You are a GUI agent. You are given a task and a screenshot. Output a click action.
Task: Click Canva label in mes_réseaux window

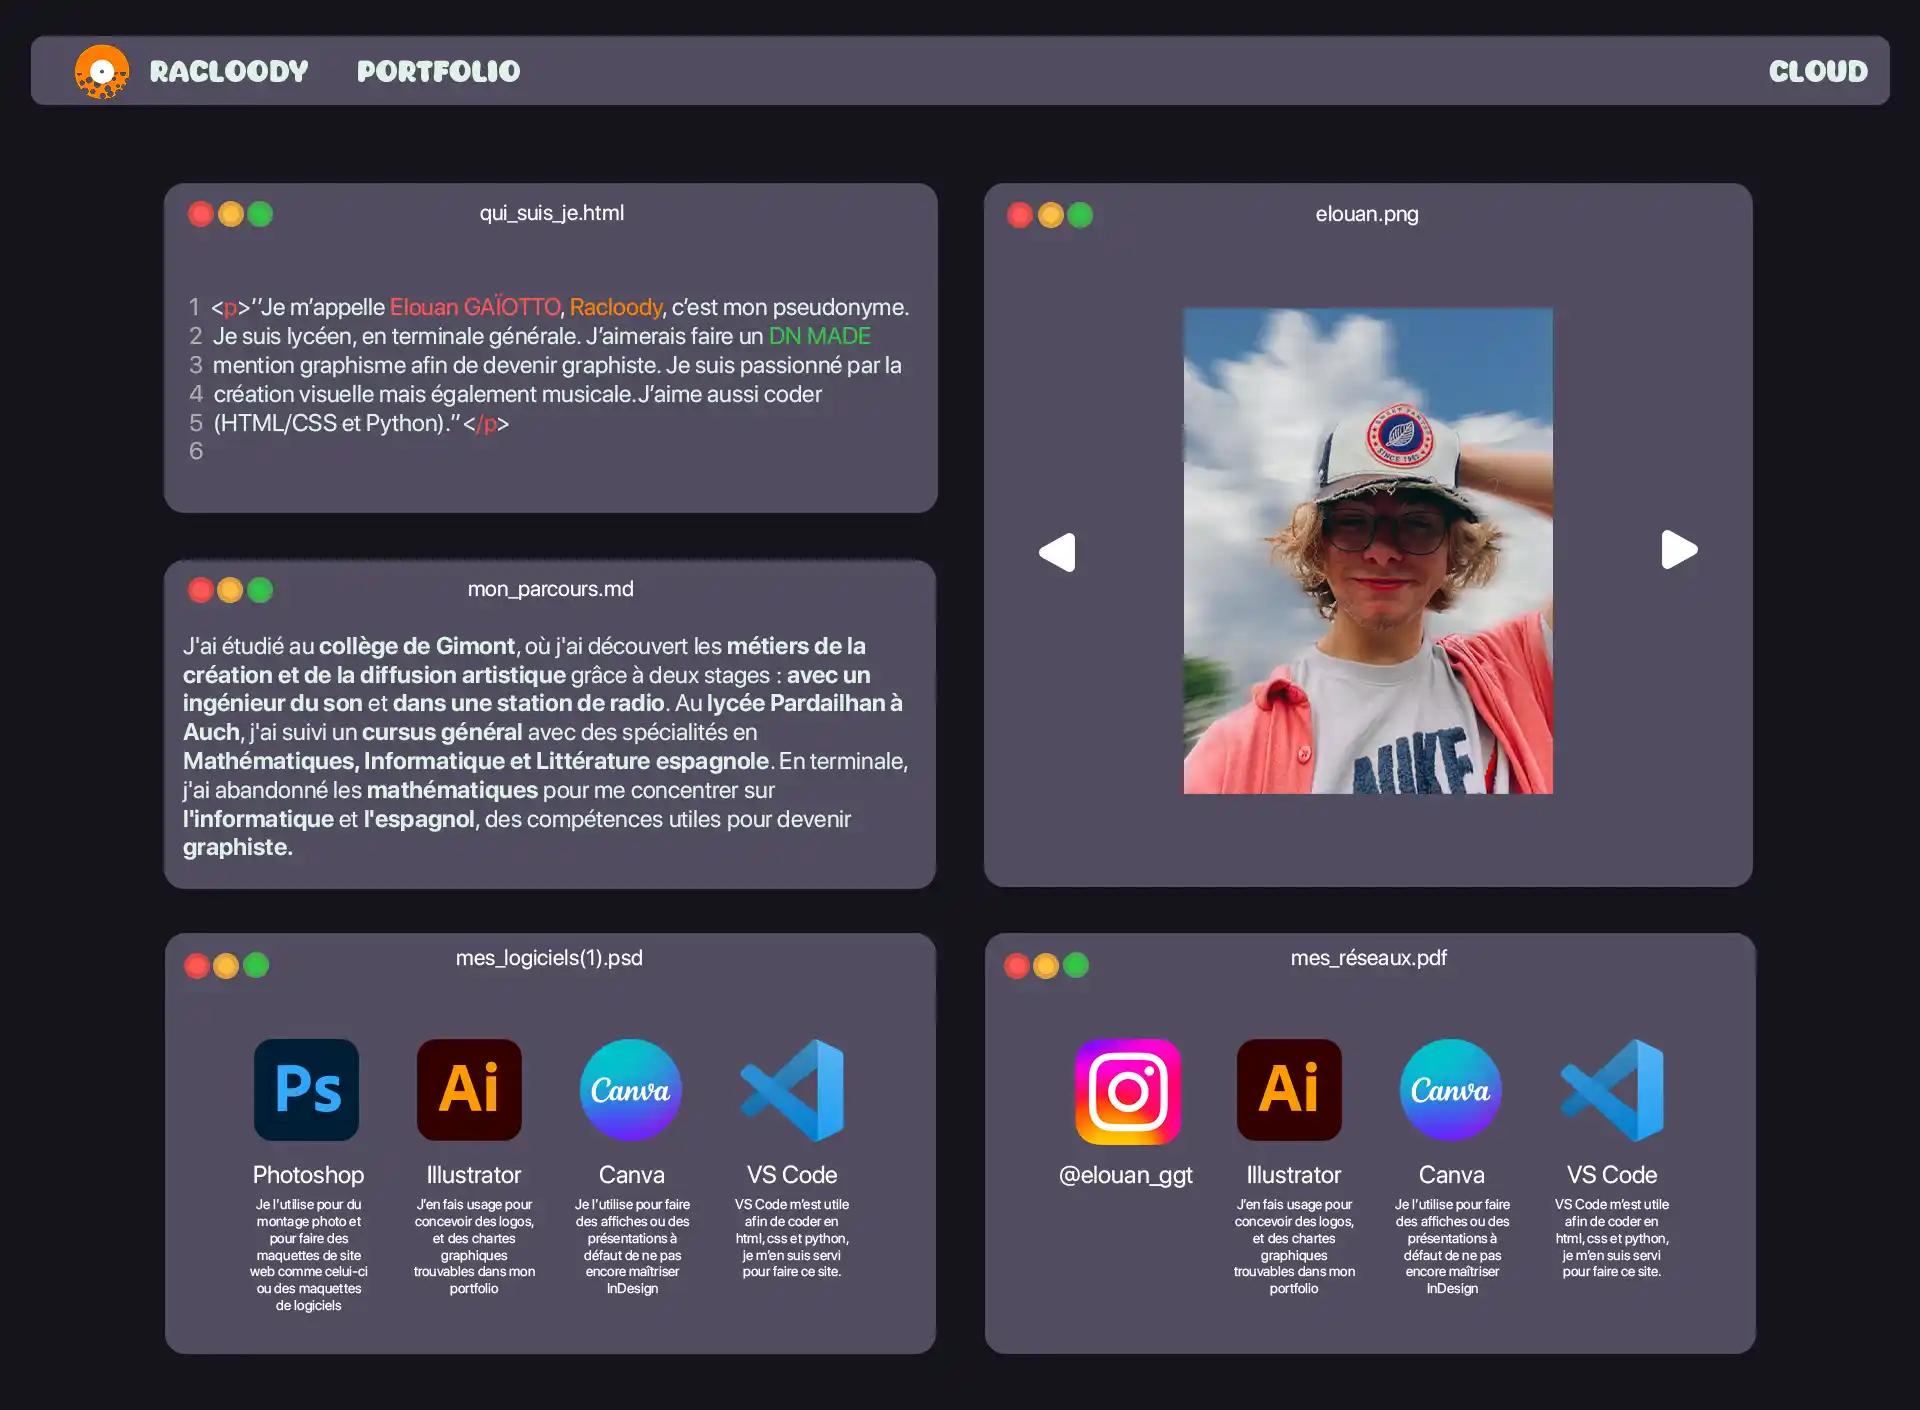[x=1452, y=1175]
